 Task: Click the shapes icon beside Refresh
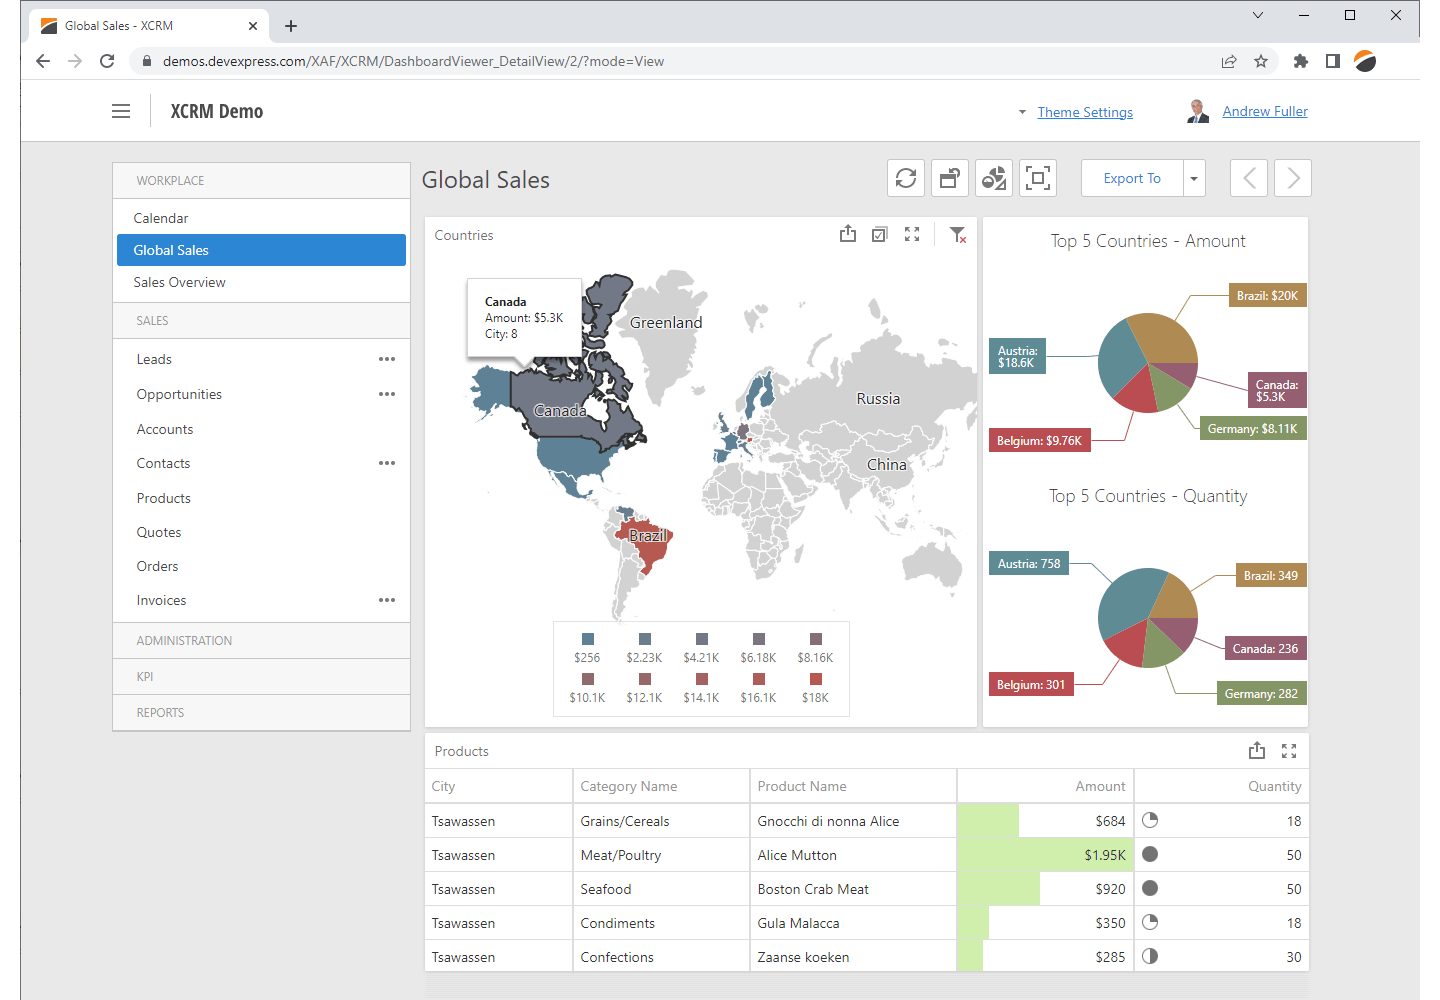(994, 178)
